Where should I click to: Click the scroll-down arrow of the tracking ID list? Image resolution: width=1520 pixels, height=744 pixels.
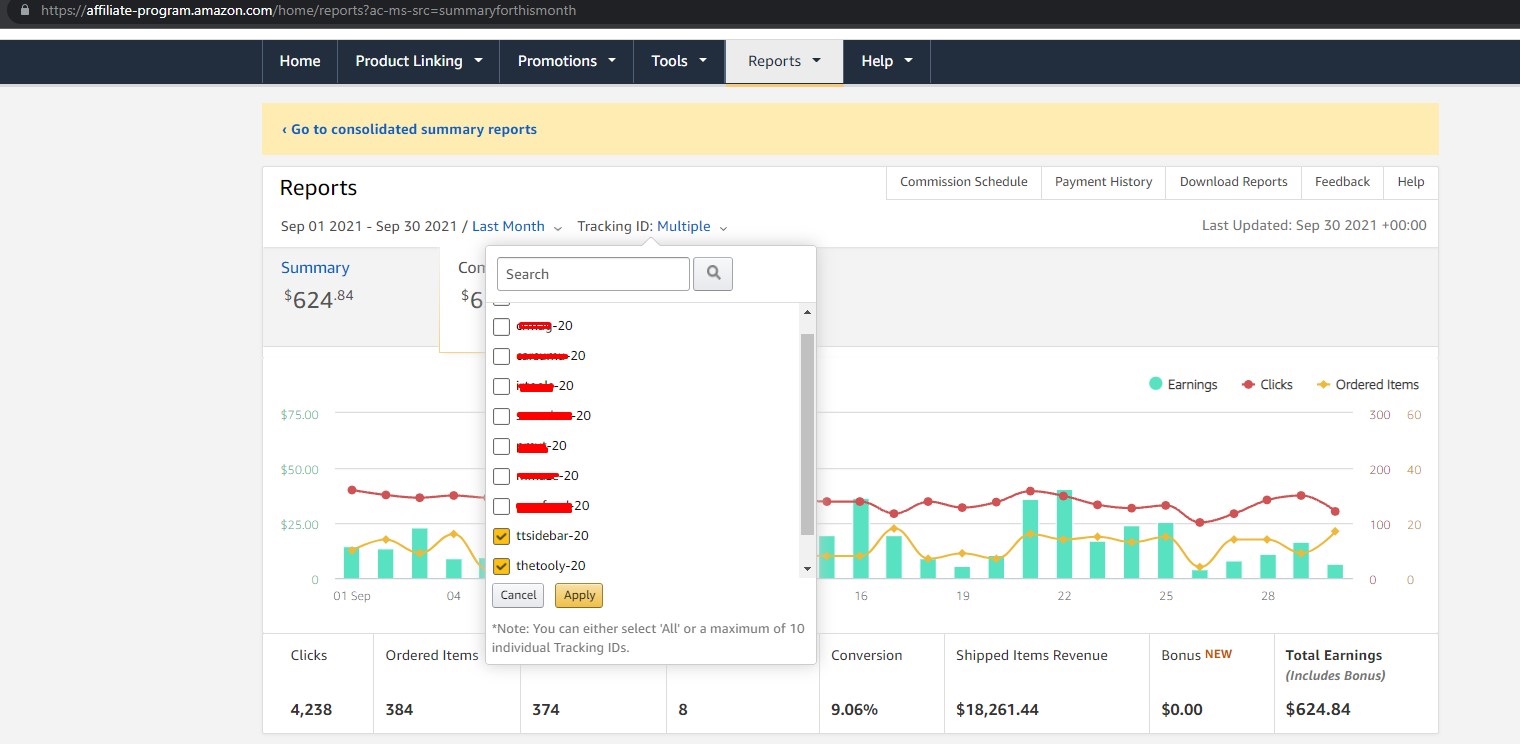tap(807, 569)
